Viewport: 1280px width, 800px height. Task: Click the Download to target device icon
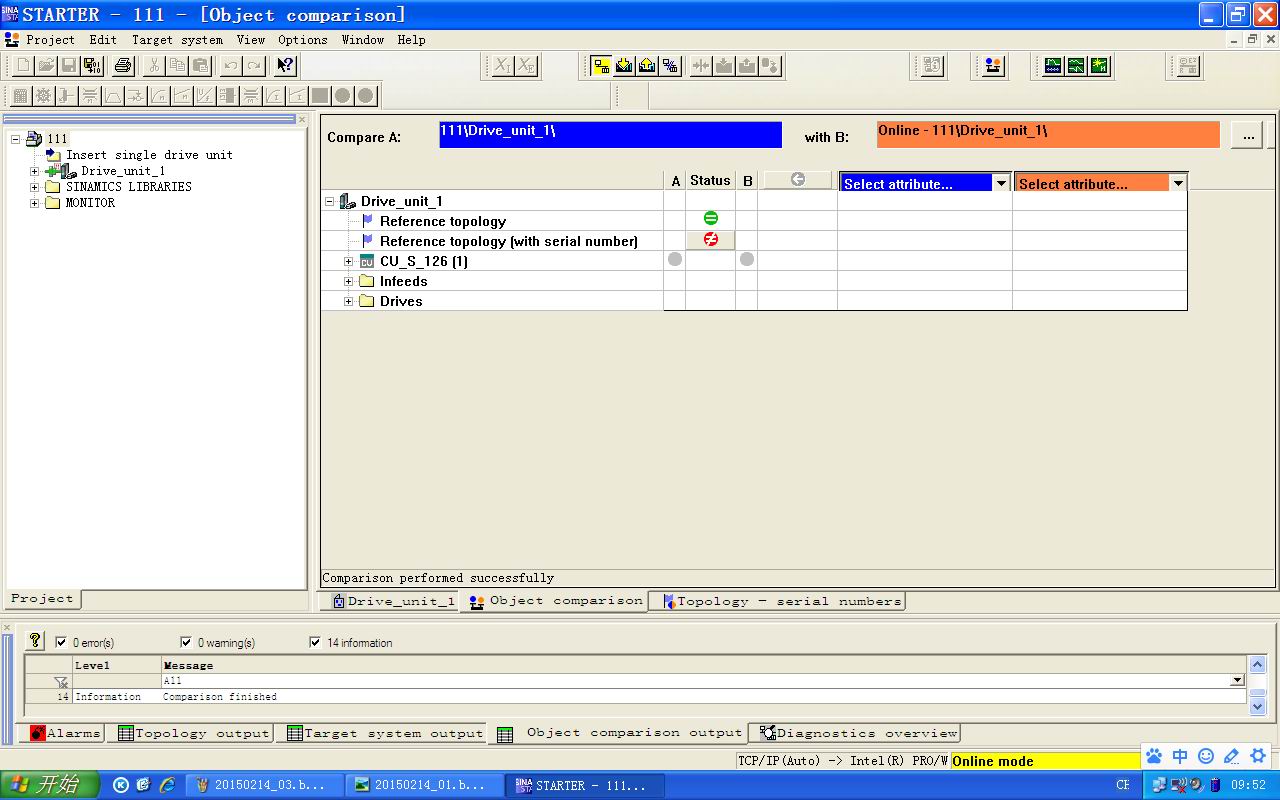click(624, 66)
